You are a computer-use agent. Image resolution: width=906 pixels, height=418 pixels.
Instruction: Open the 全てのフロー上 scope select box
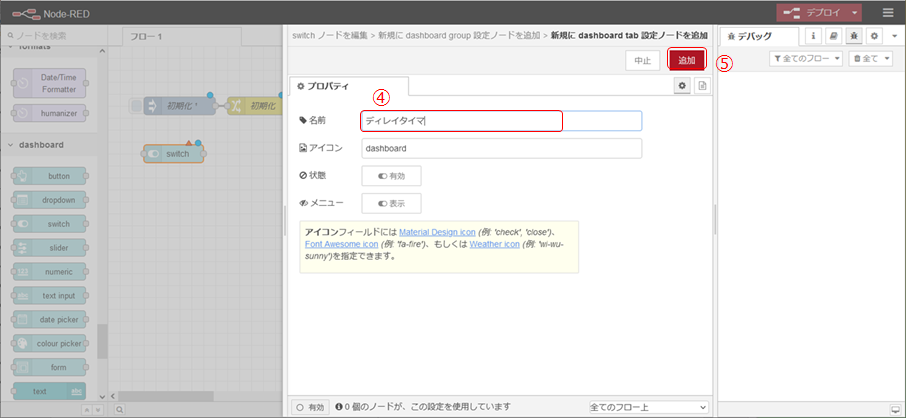(x=647, y=407)
